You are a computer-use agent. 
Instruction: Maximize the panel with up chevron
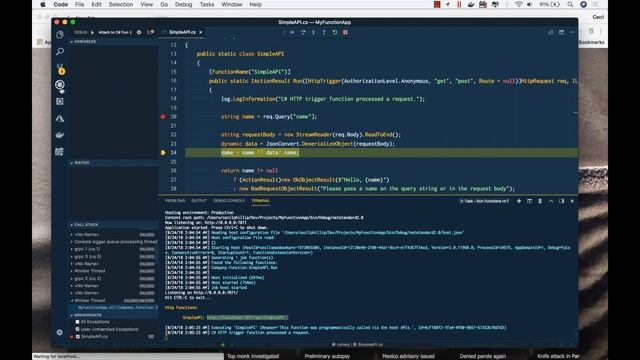[551, 201]
